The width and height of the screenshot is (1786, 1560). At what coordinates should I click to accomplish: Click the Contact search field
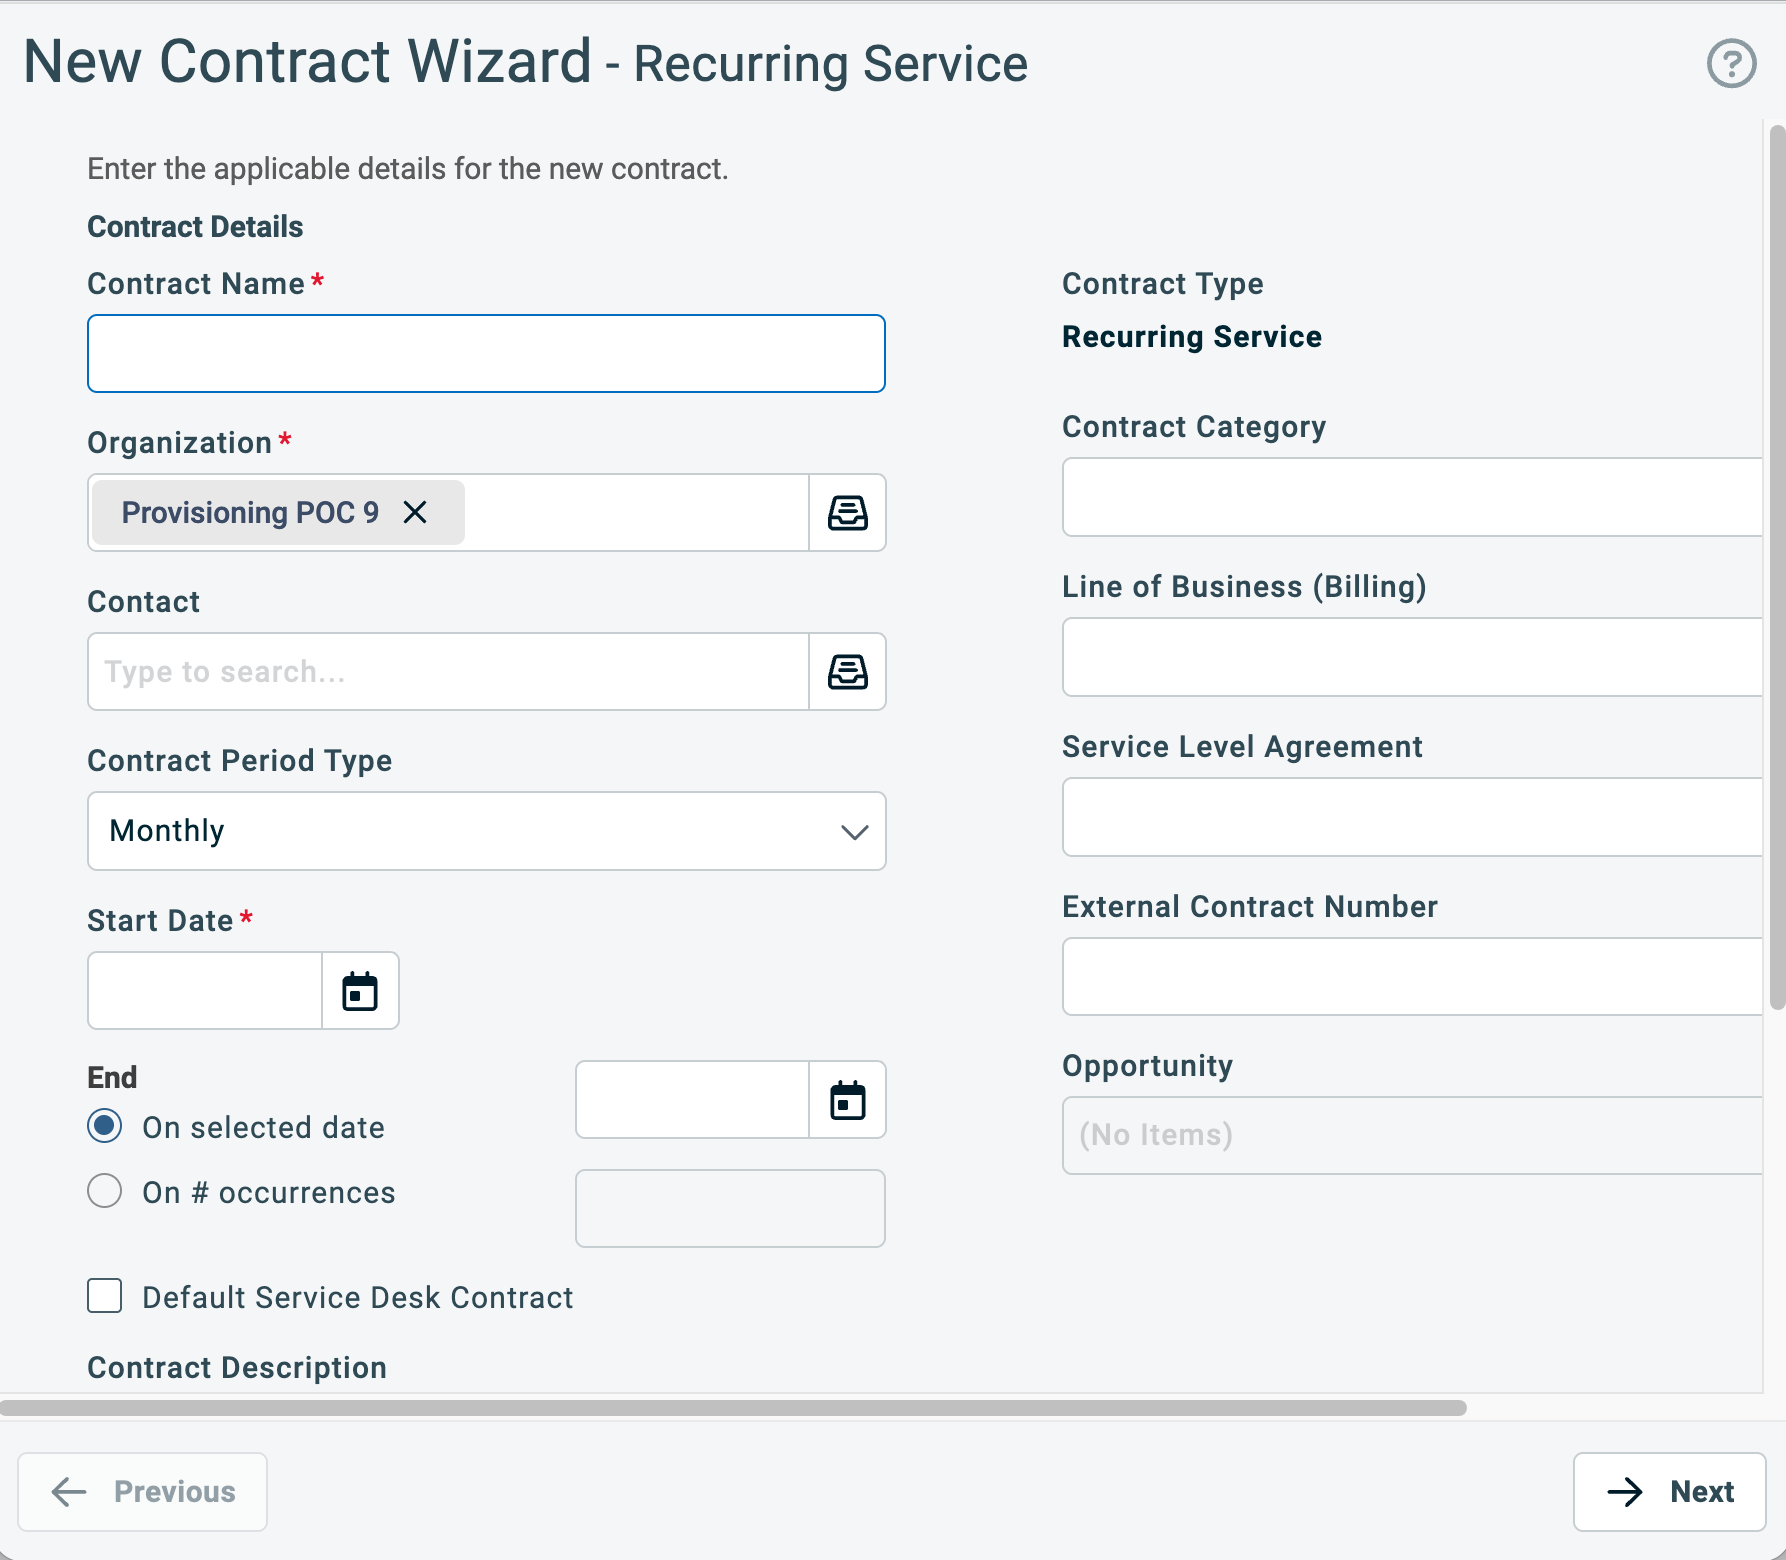(448, 672)
